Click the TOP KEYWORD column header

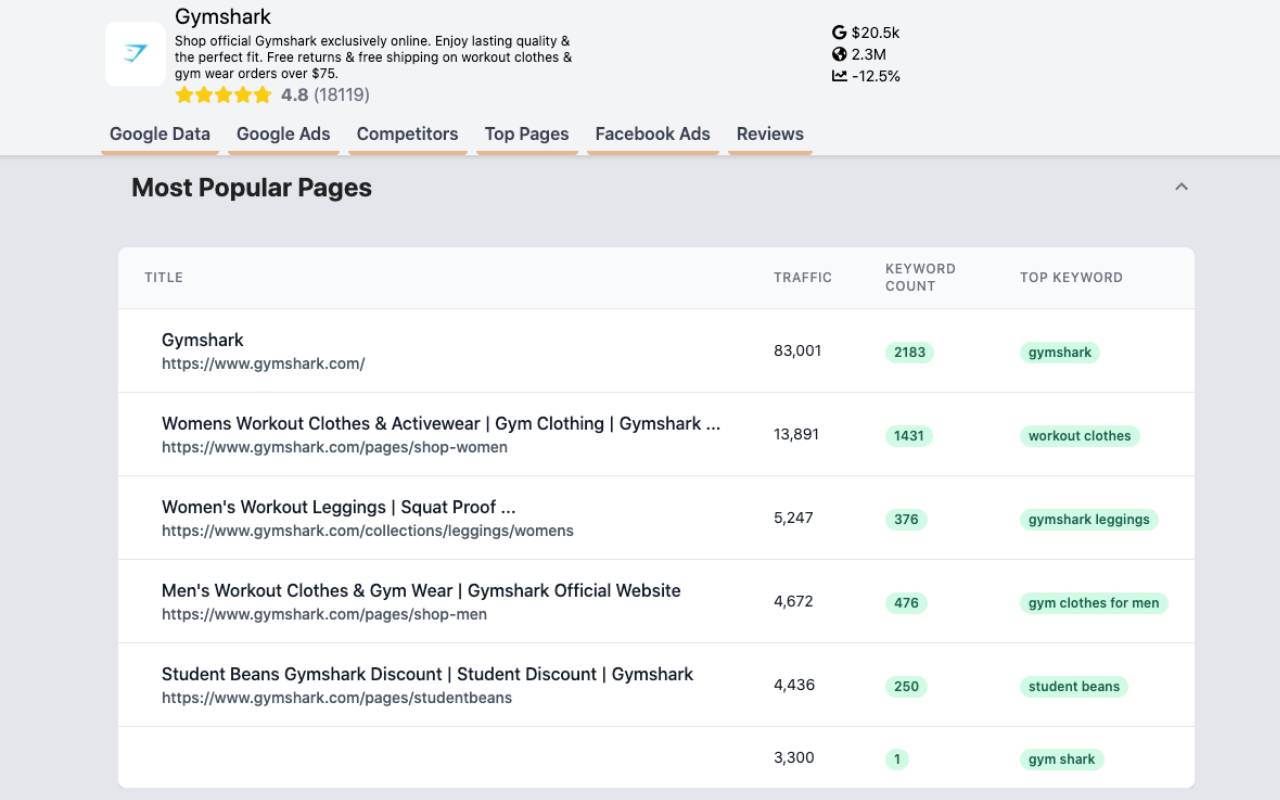[1071, 277]
